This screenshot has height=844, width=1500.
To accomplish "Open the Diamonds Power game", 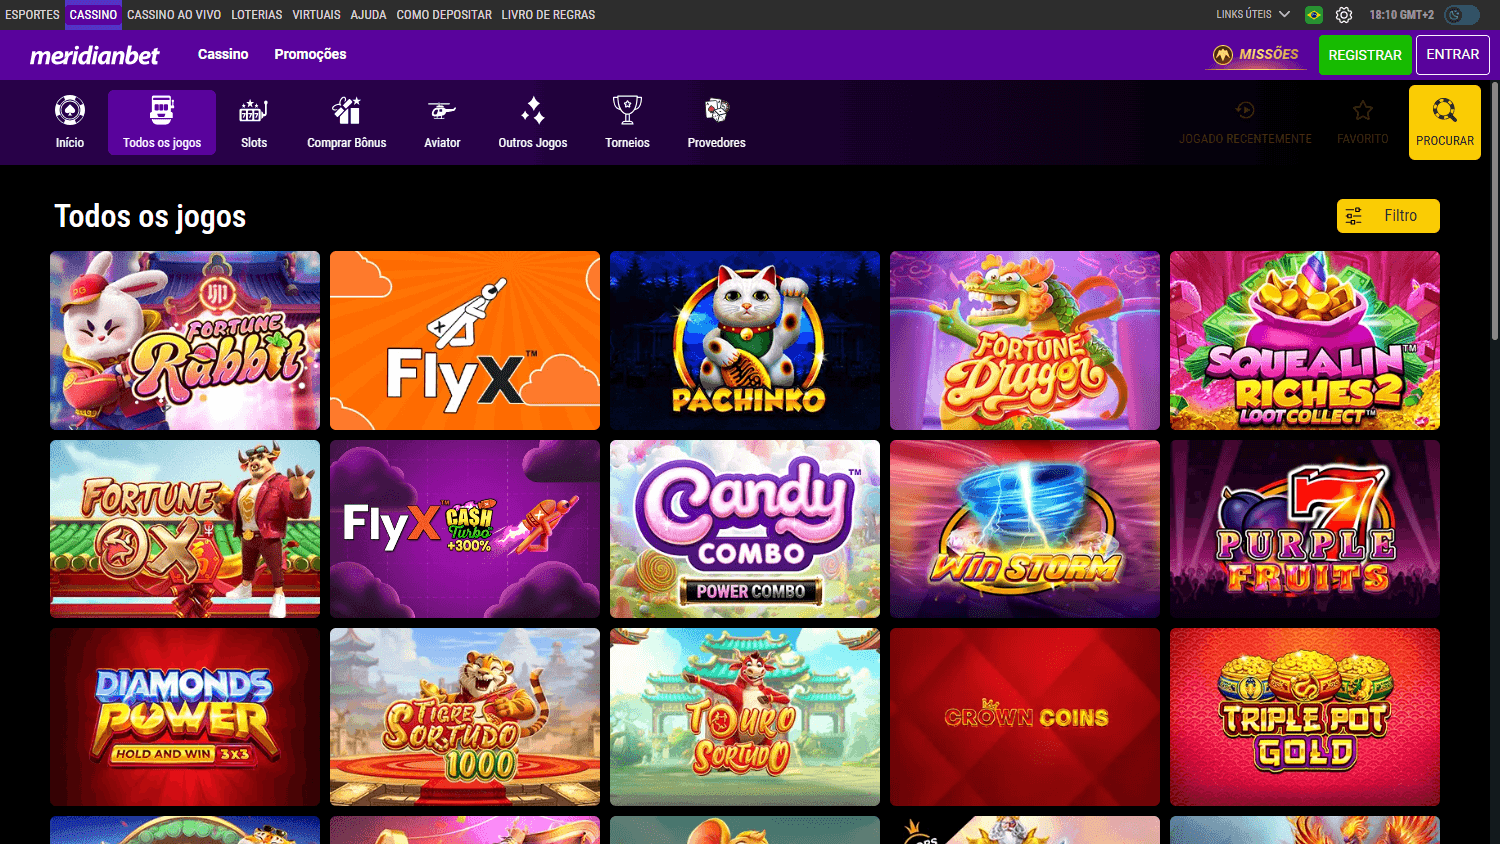I will tap(185, 717).
